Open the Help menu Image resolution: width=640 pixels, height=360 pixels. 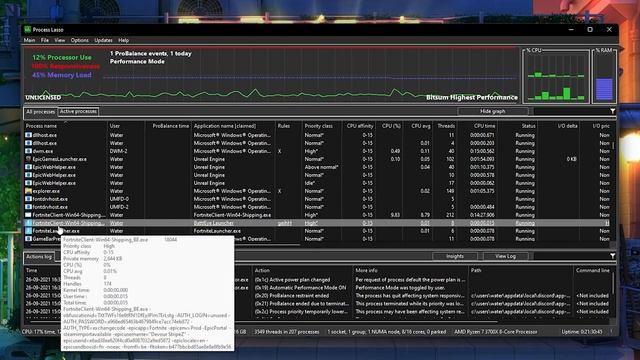tap(124, 40)
